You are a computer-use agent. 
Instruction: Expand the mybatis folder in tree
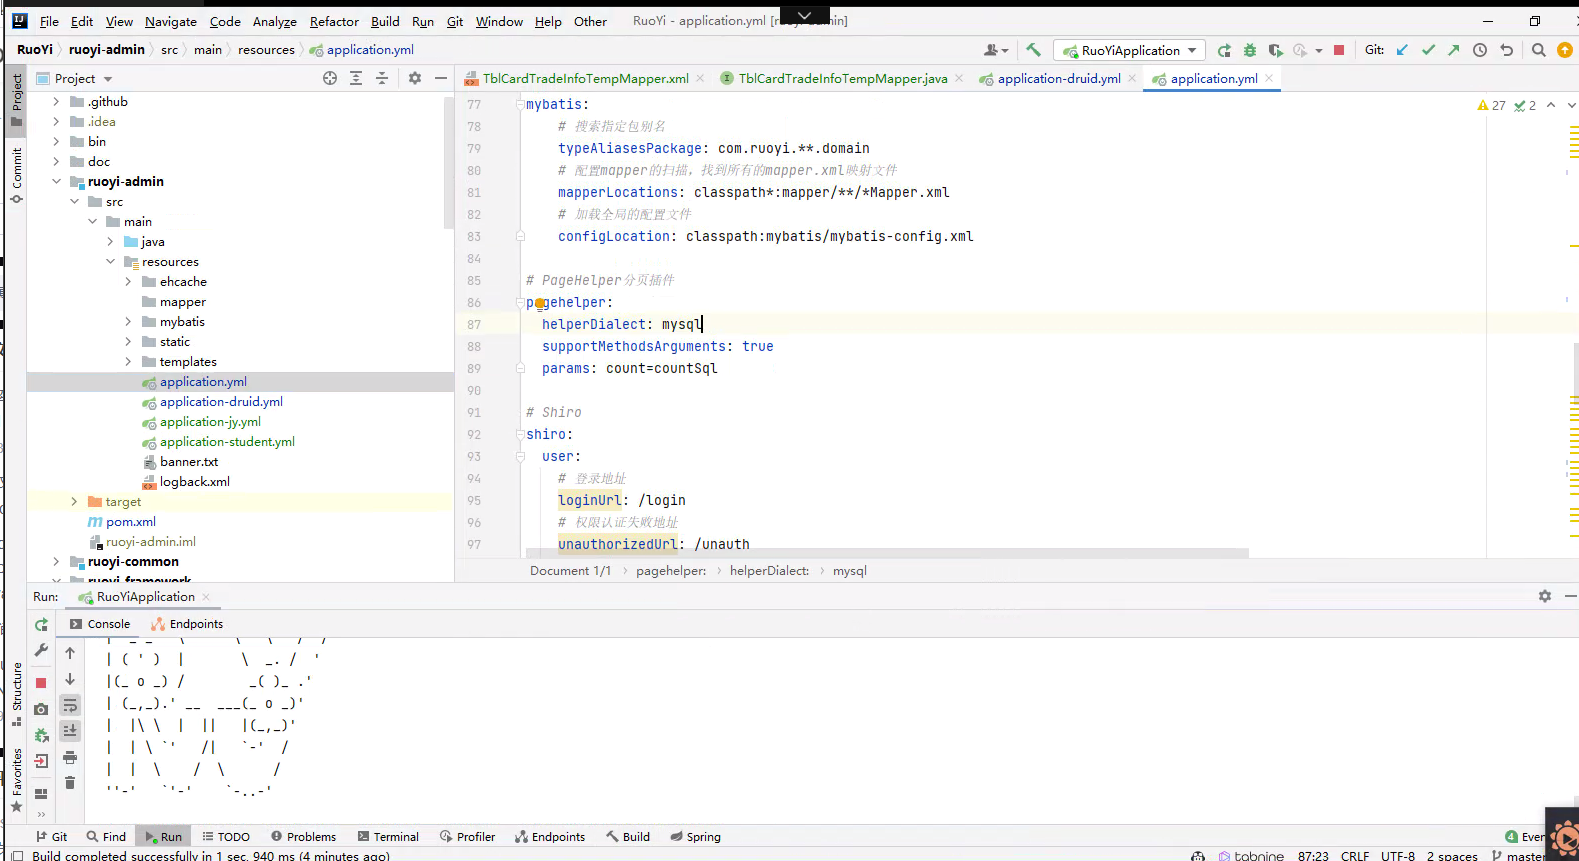click(x=128, y=321)
